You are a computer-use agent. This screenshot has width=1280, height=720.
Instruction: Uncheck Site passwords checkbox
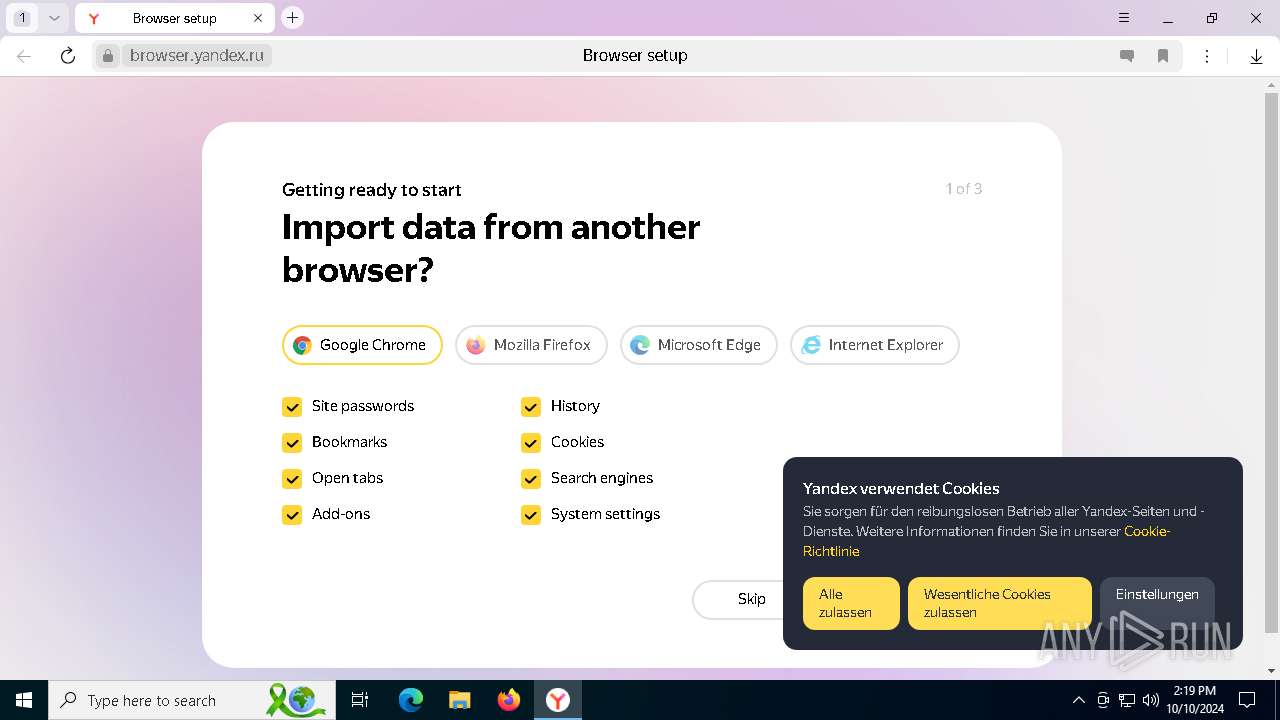292,407
